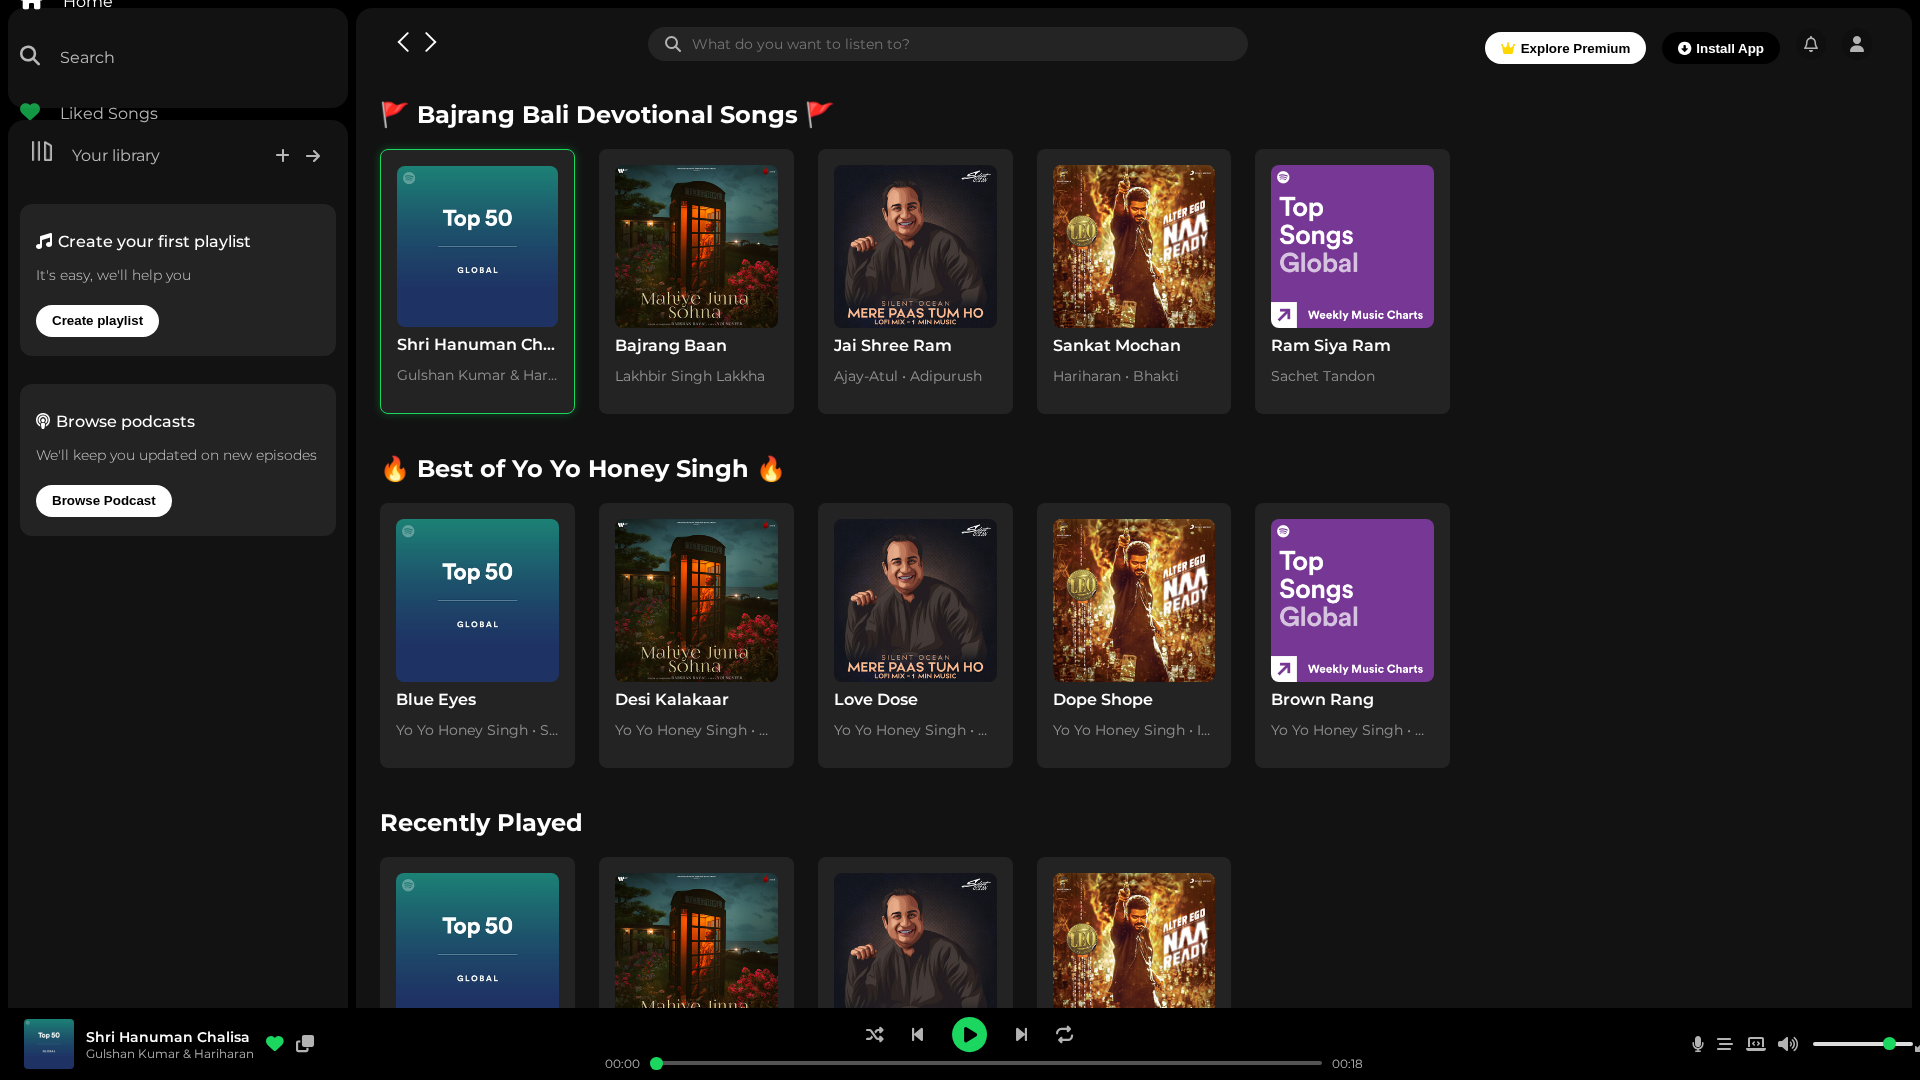Click the Ajay-Atul · Adipurush artist text
The image size is (1920, 1080).
[x=908, y=376]
